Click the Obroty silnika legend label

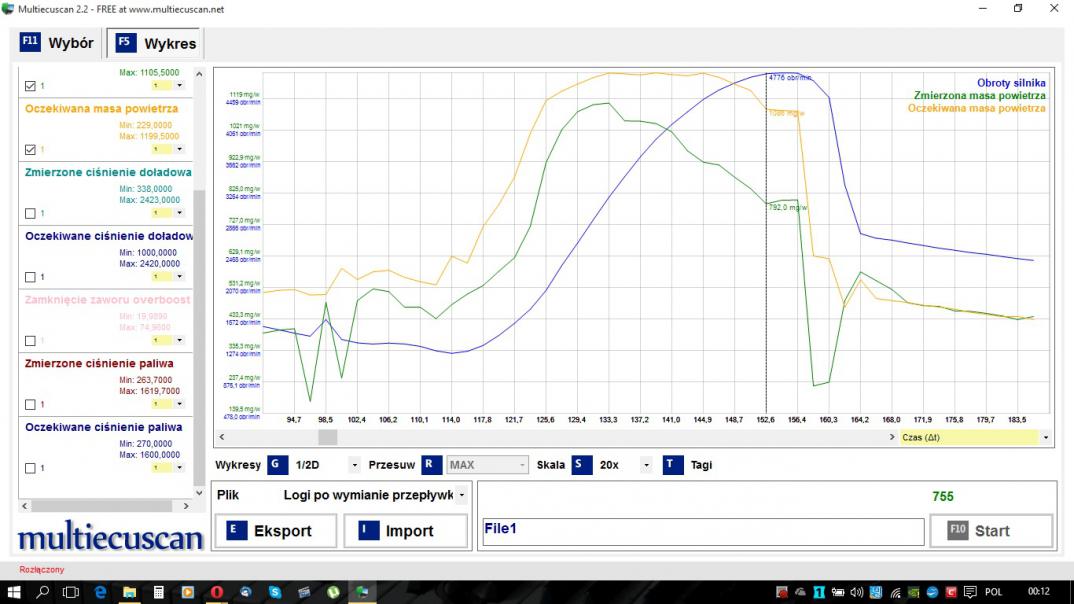(1011, 83)
